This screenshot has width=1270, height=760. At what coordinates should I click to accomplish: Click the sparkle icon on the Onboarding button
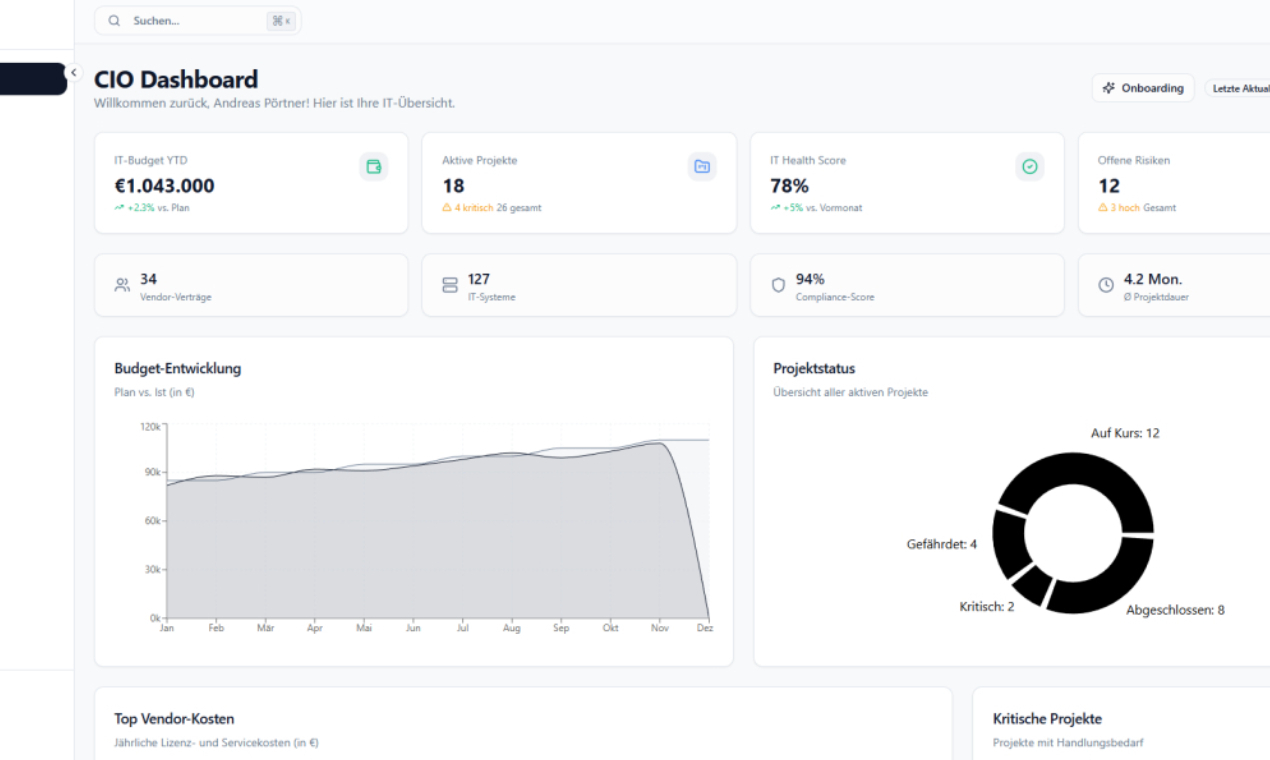(x=1110, y=88)
